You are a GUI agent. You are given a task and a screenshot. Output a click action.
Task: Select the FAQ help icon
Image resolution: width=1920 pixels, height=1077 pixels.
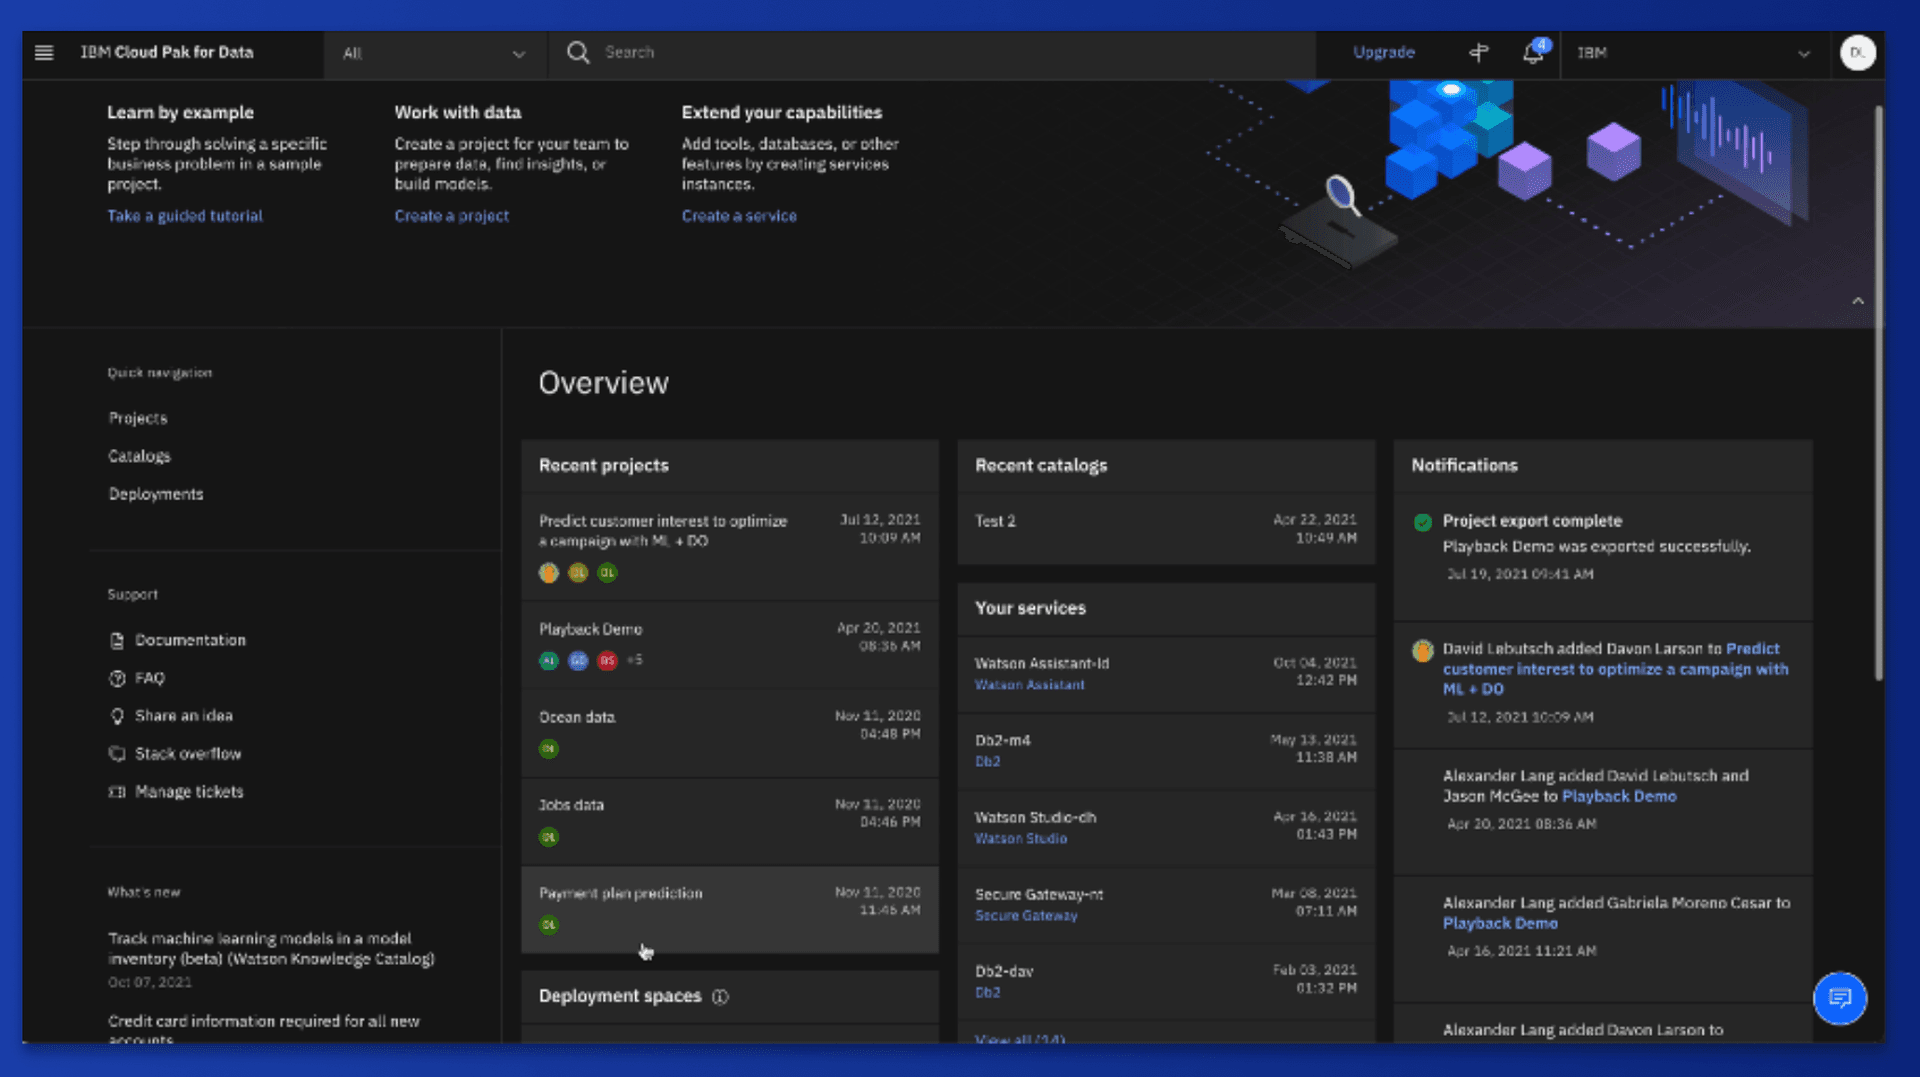(117, 678)
